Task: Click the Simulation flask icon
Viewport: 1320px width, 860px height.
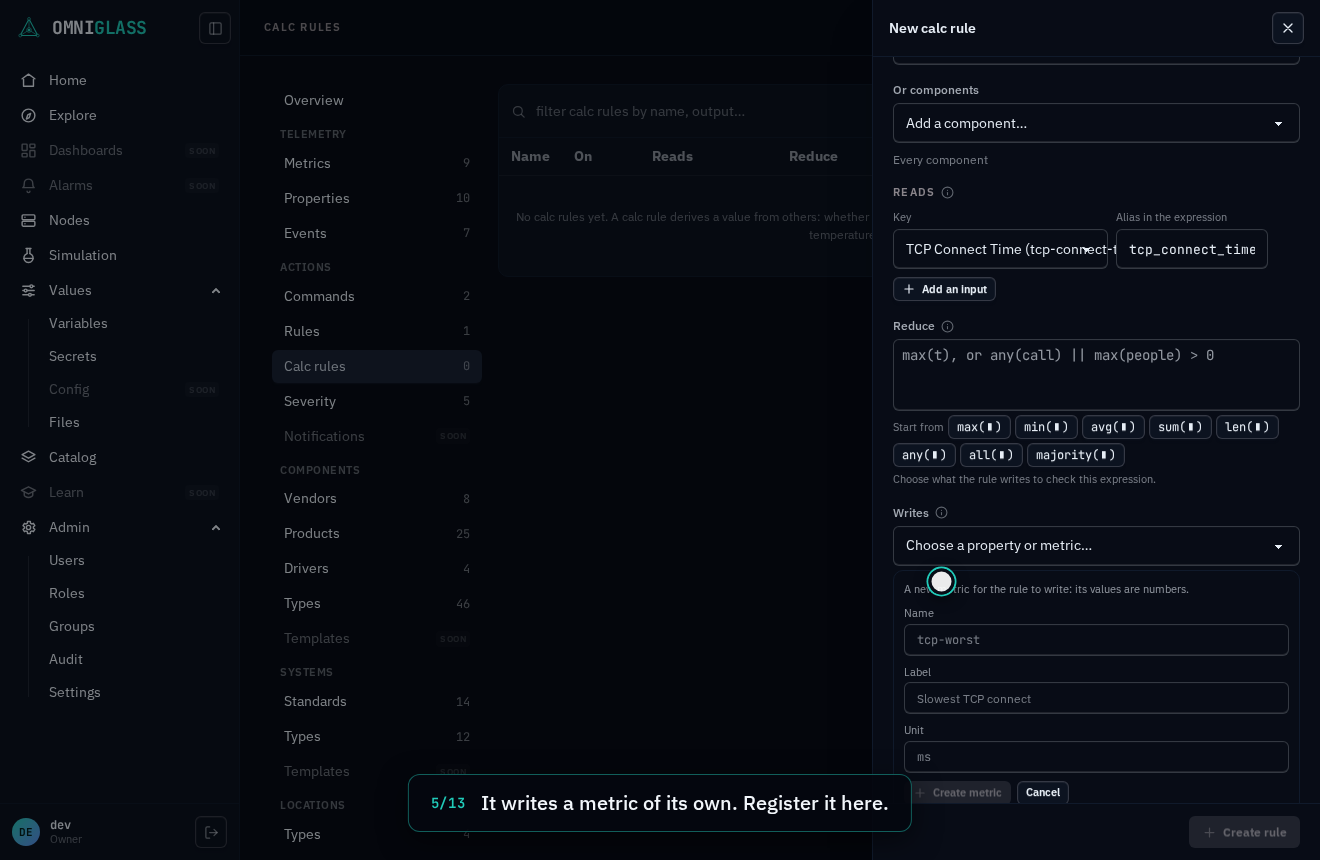Action: click(29, 255)
